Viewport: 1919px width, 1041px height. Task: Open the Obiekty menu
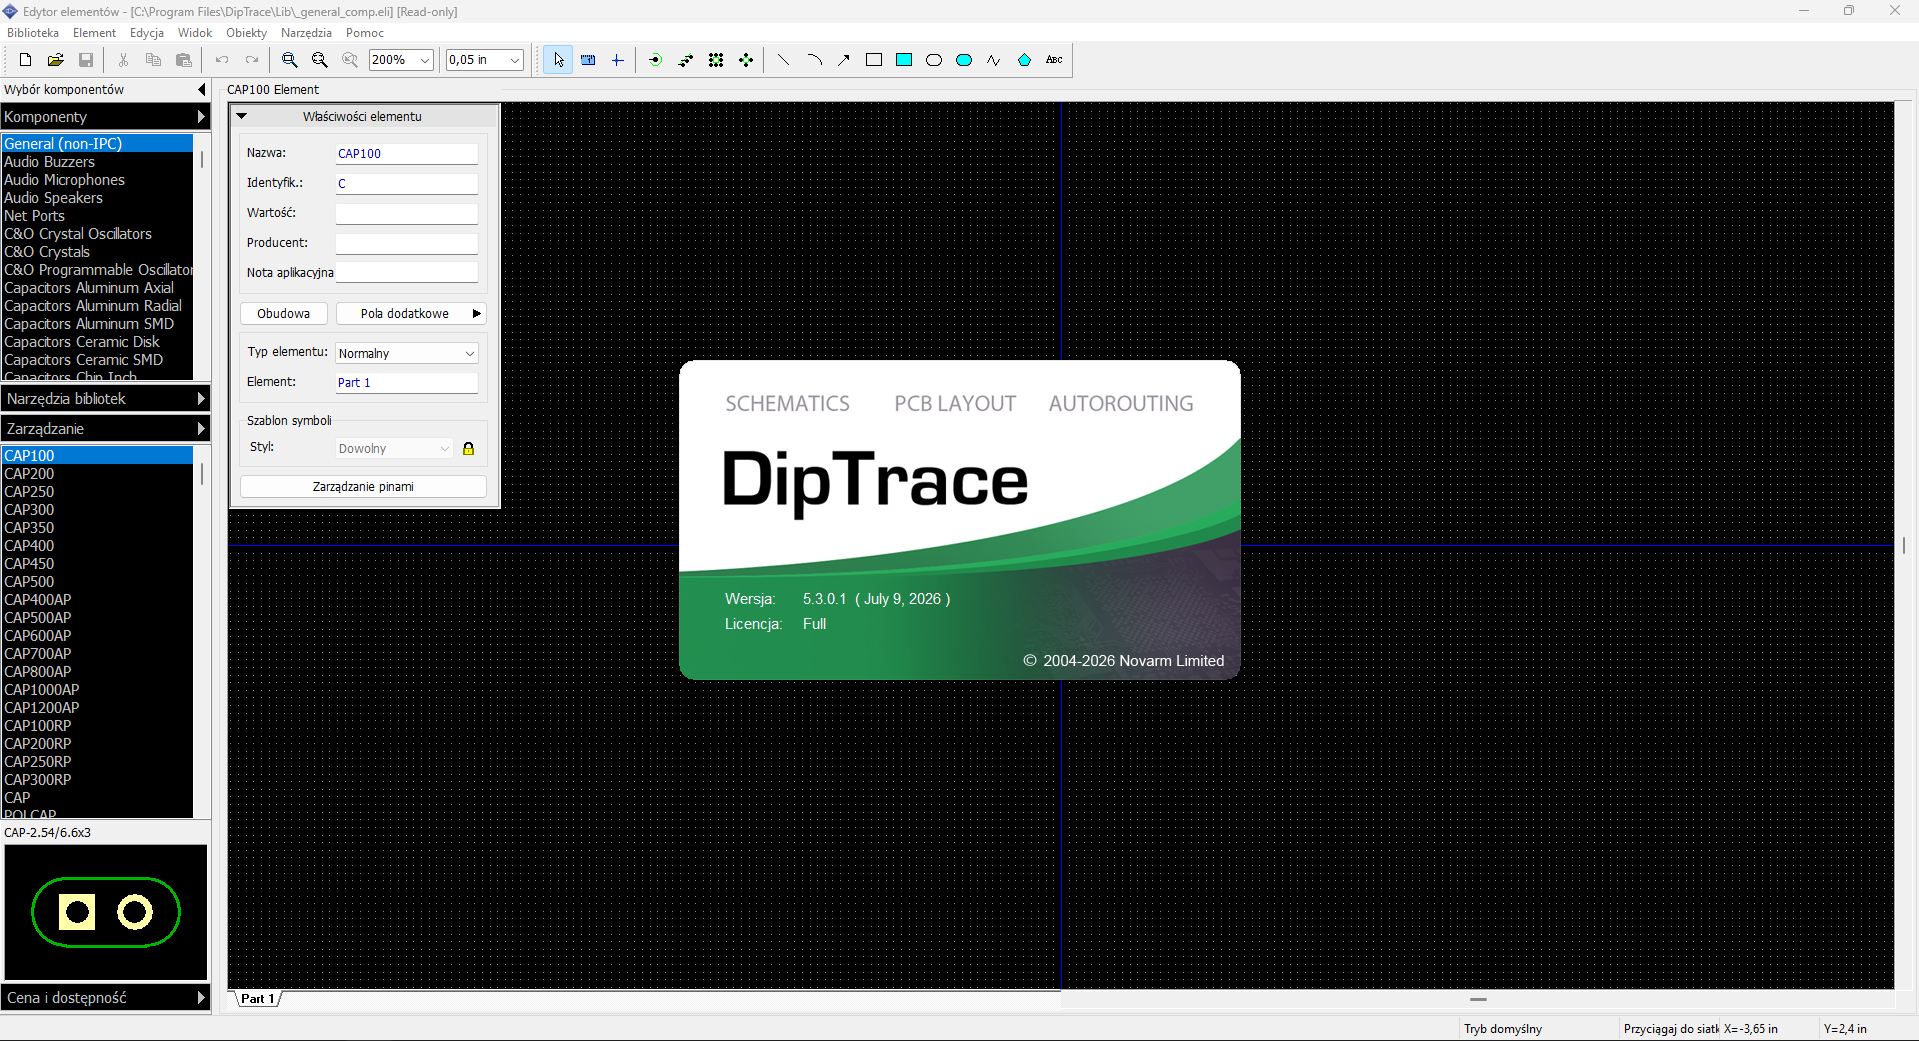click(x=246, y=33)
